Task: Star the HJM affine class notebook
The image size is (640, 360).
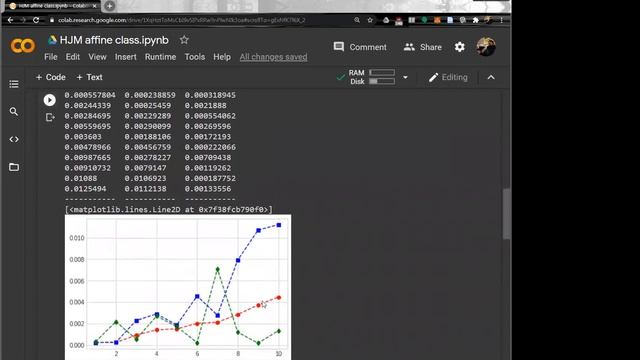Action: 184,40
